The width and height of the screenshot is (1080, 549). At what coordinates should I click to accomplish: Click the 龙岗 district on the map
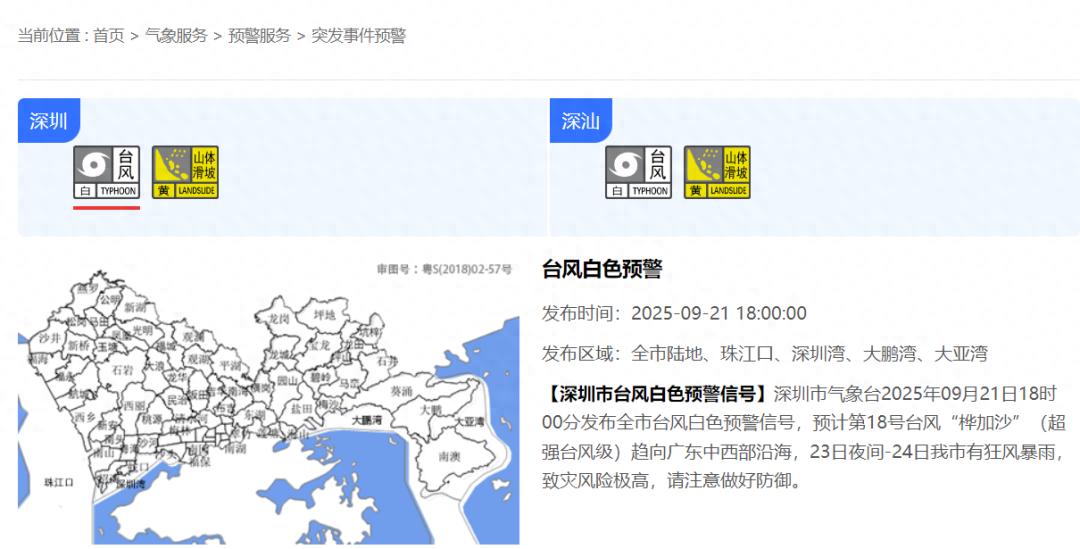(x=279, y=318)
